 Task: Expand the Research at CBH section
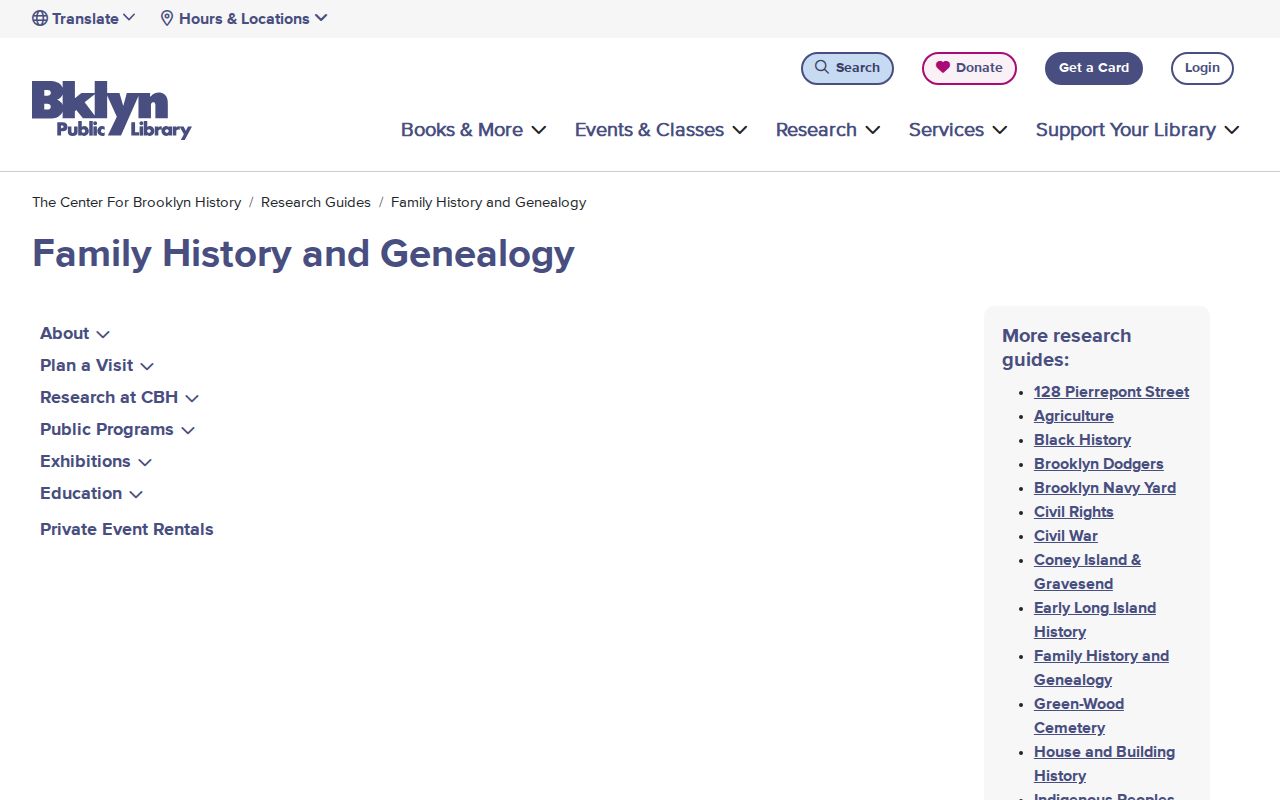[x=120, y=397]
